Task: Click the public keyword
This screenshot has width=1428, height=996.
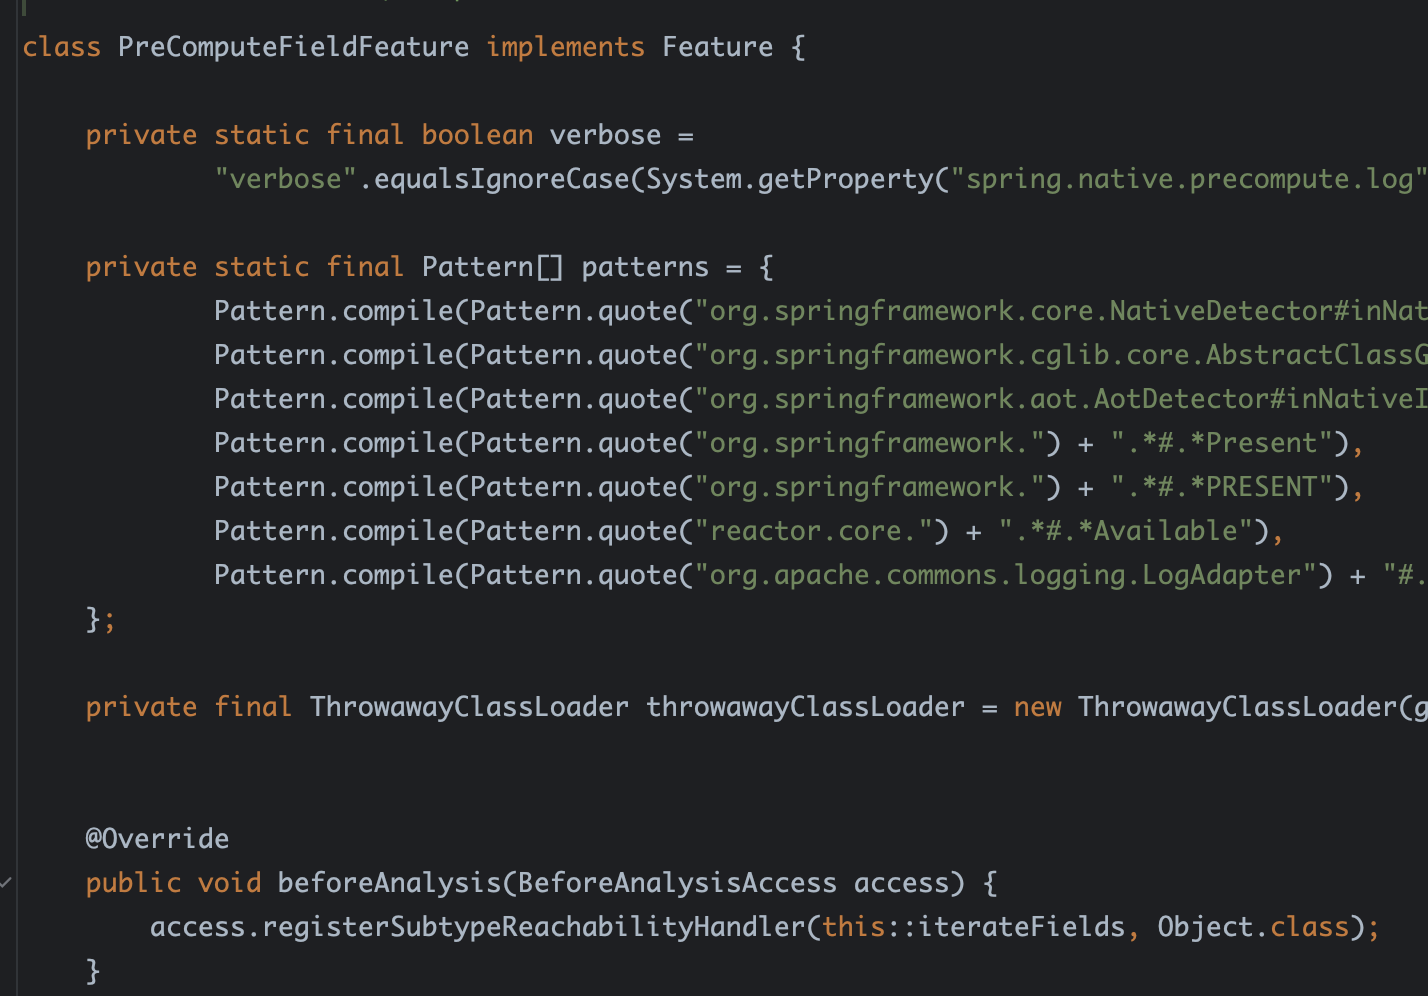Action: click(x=133, y=883)
